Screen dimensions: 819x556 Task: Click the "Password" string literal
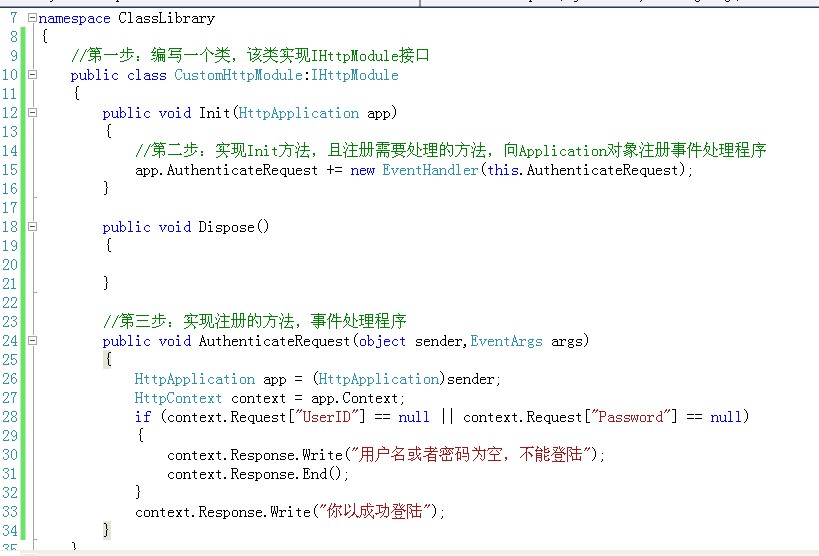[x=631, y=417]
